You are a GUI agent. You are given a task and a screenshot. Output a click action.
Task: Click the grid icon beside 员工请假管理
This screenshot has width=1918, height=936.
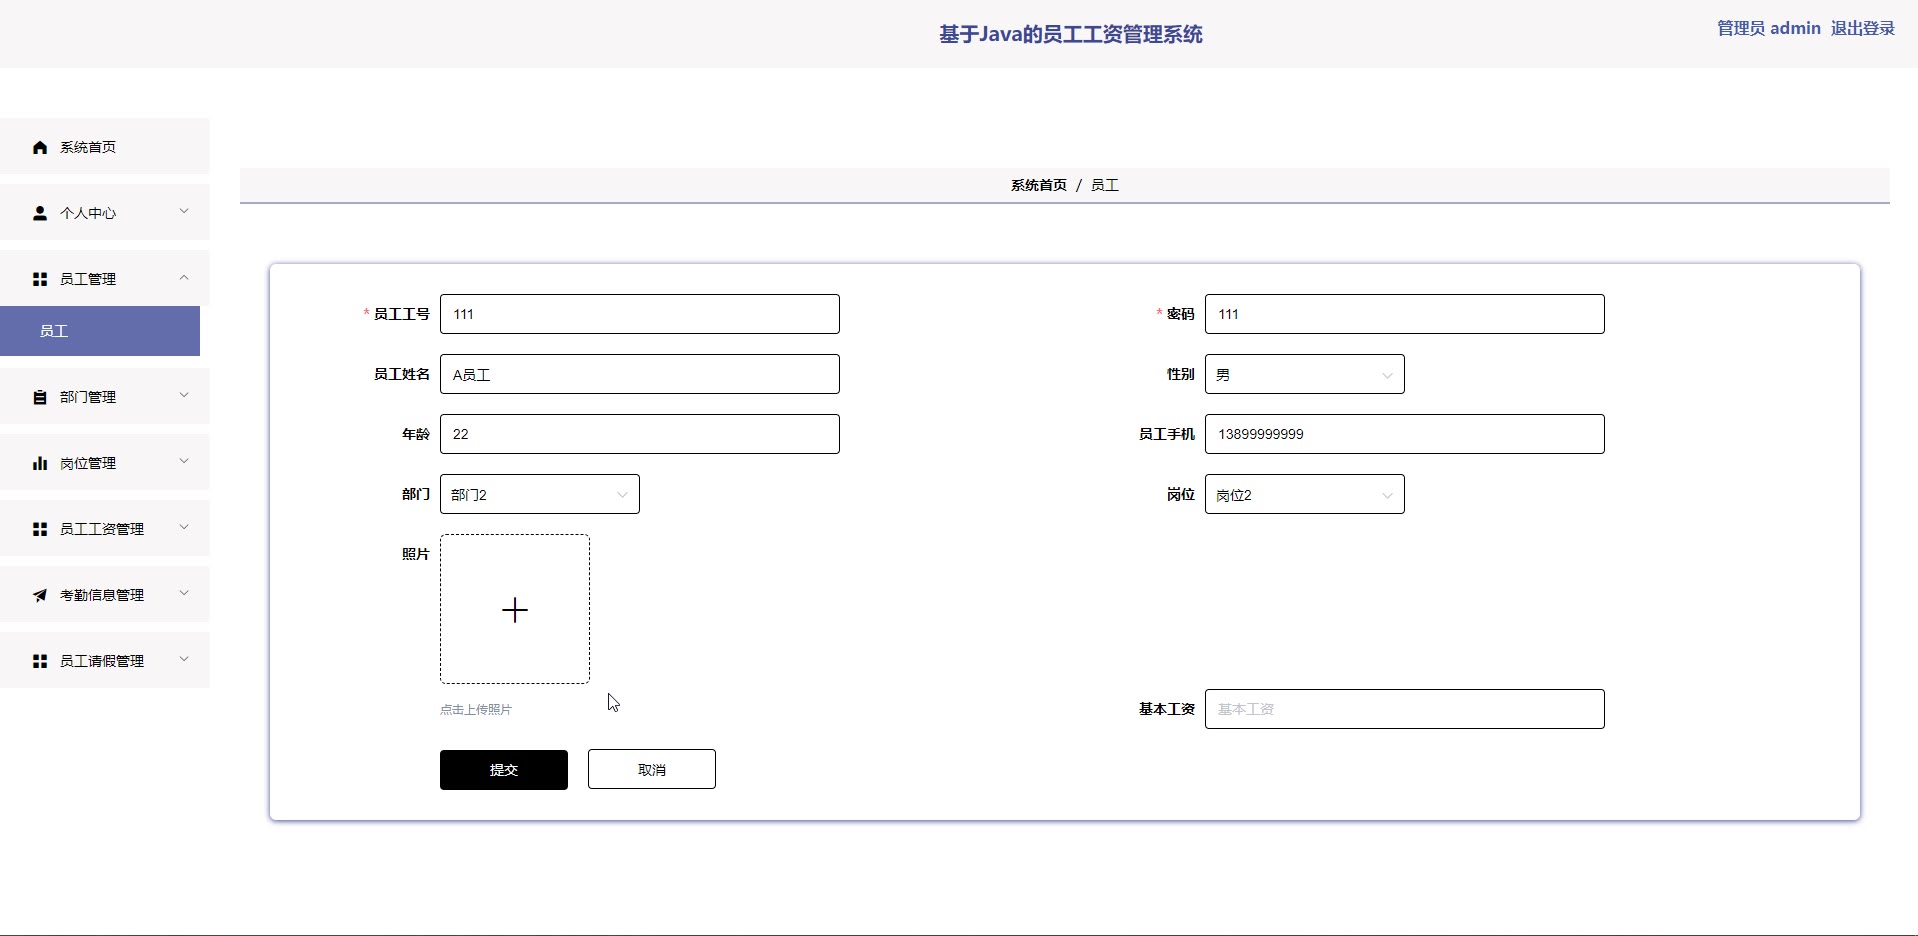pyautogui.click(x=40, y=661)
